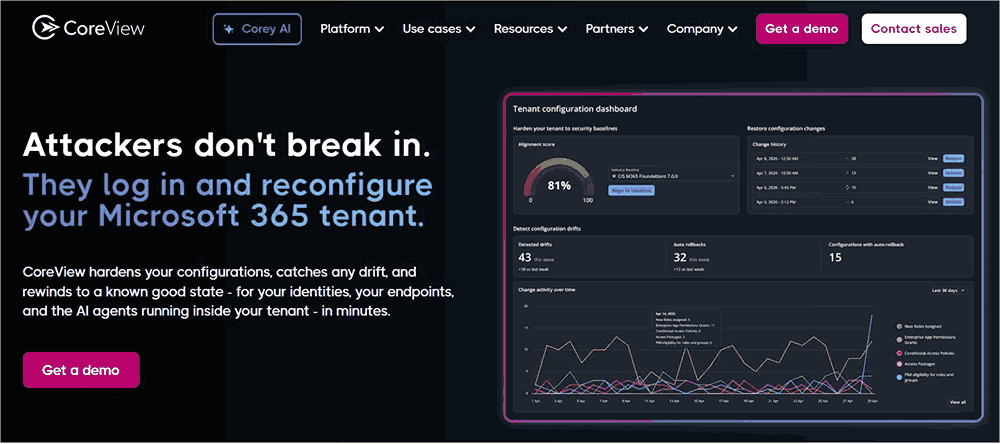Click the Access Packages legend dot
Screen dimensions: 1000x444
pyautogui.click(x=899, y=364)
